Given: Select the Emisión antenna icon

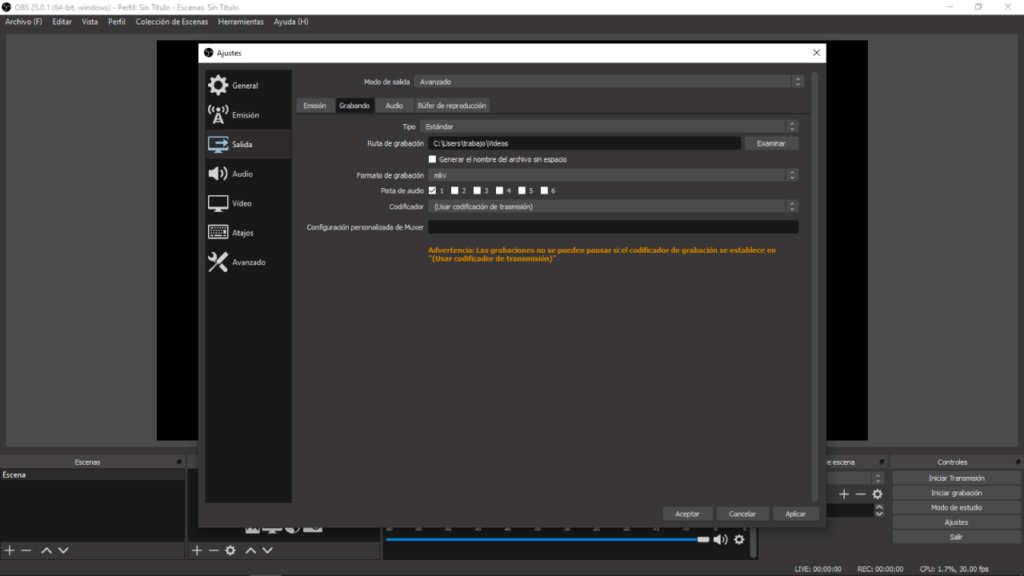Looking at the screenshot, I should tap(218, 115).
